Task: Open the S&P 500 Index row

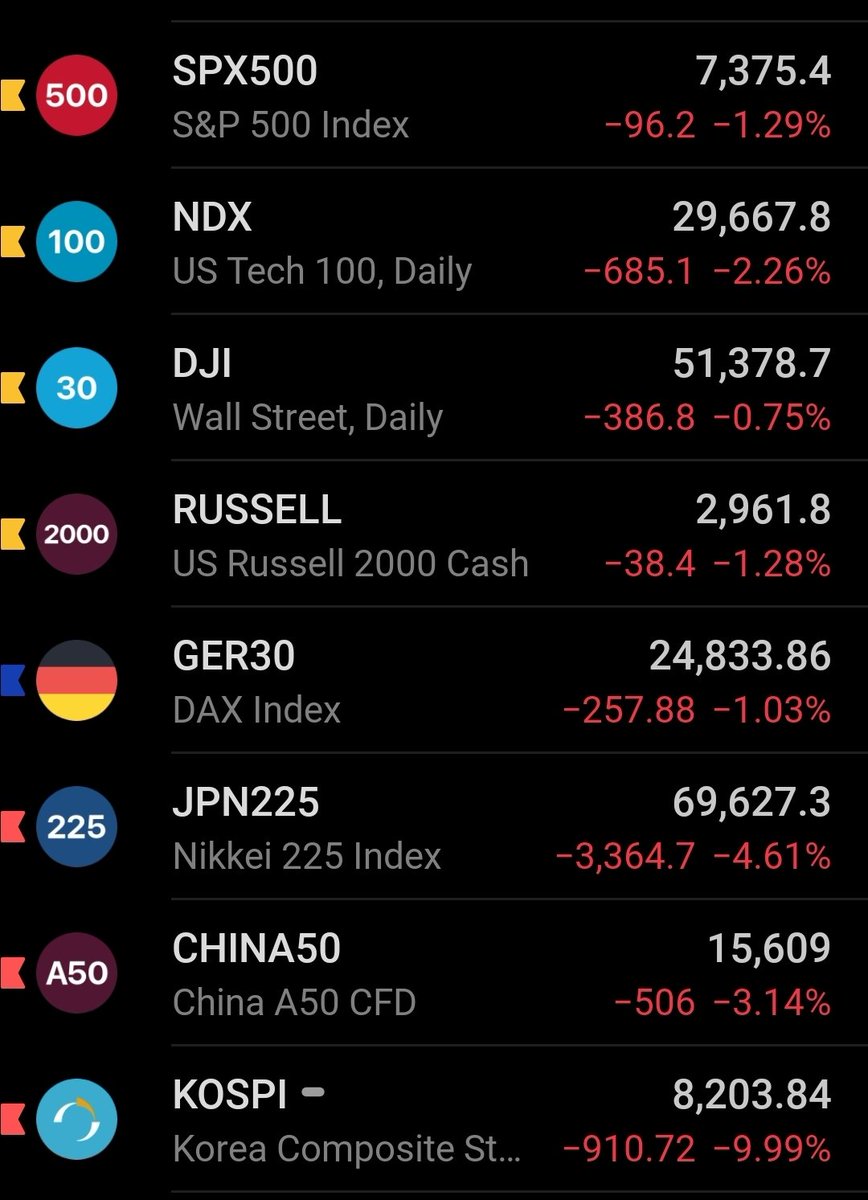Action: 502,96
